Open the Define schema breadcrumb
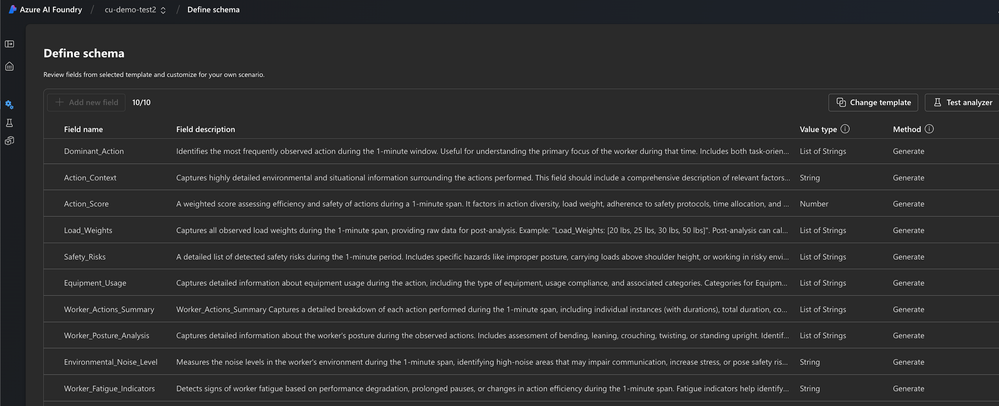This screenshot has width=999, height=406. (213, 10)
